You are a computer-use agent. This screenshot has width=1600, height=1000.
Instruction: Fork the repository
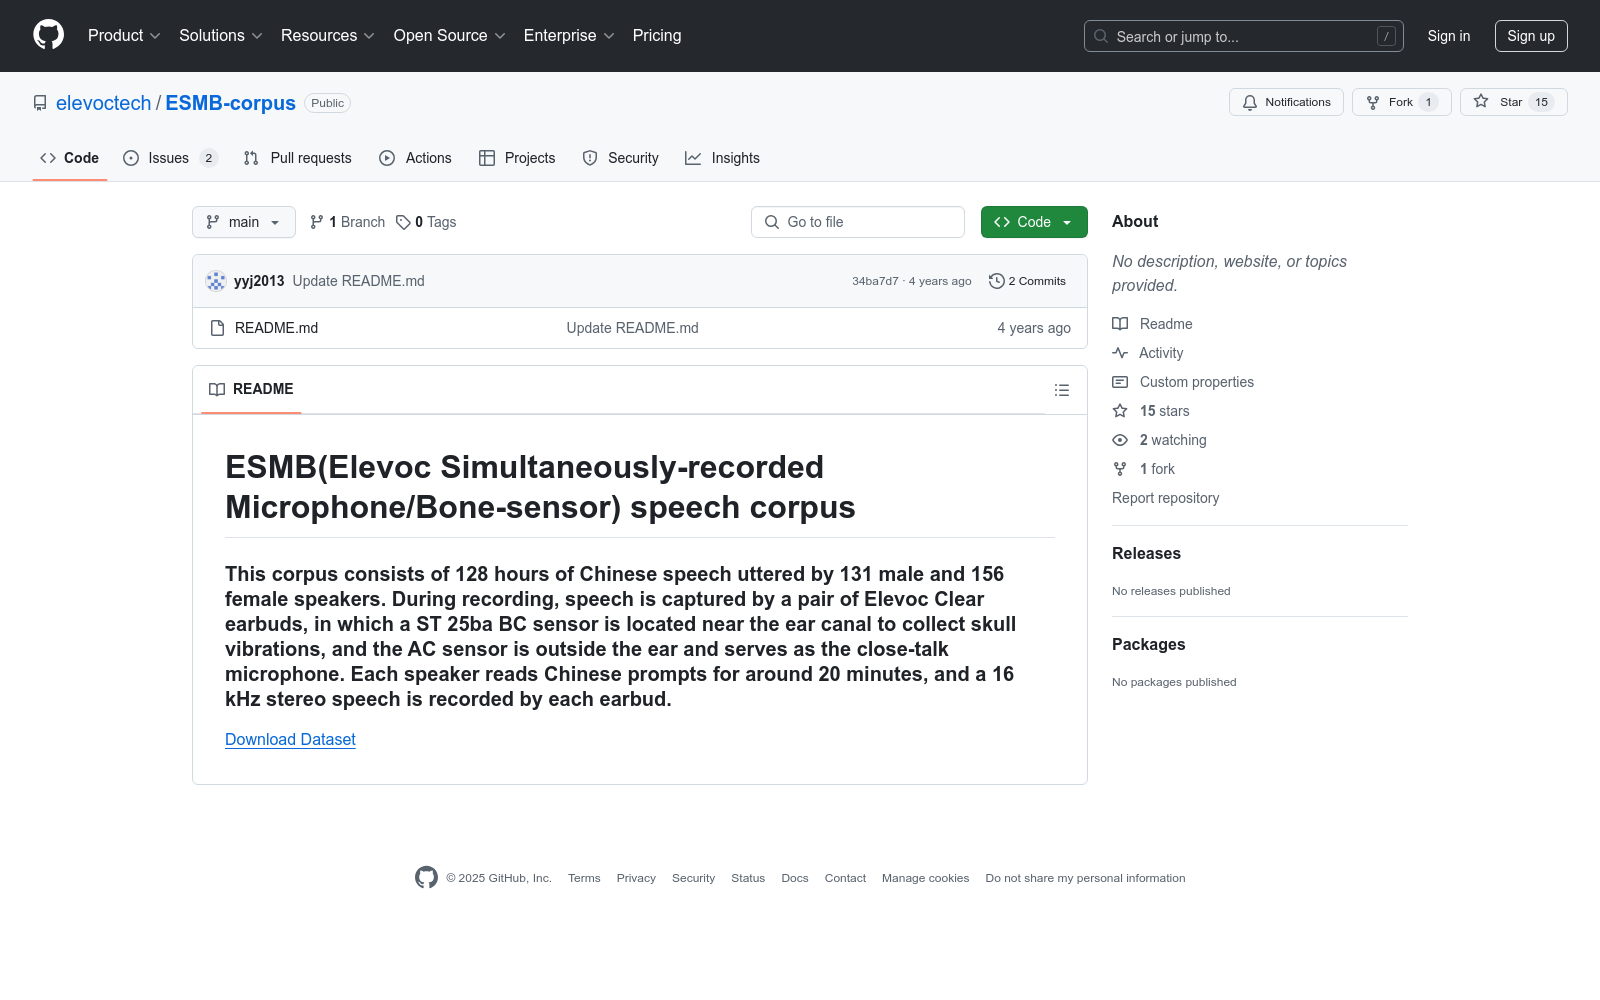pyautogui.click(x=1402, y=102)
